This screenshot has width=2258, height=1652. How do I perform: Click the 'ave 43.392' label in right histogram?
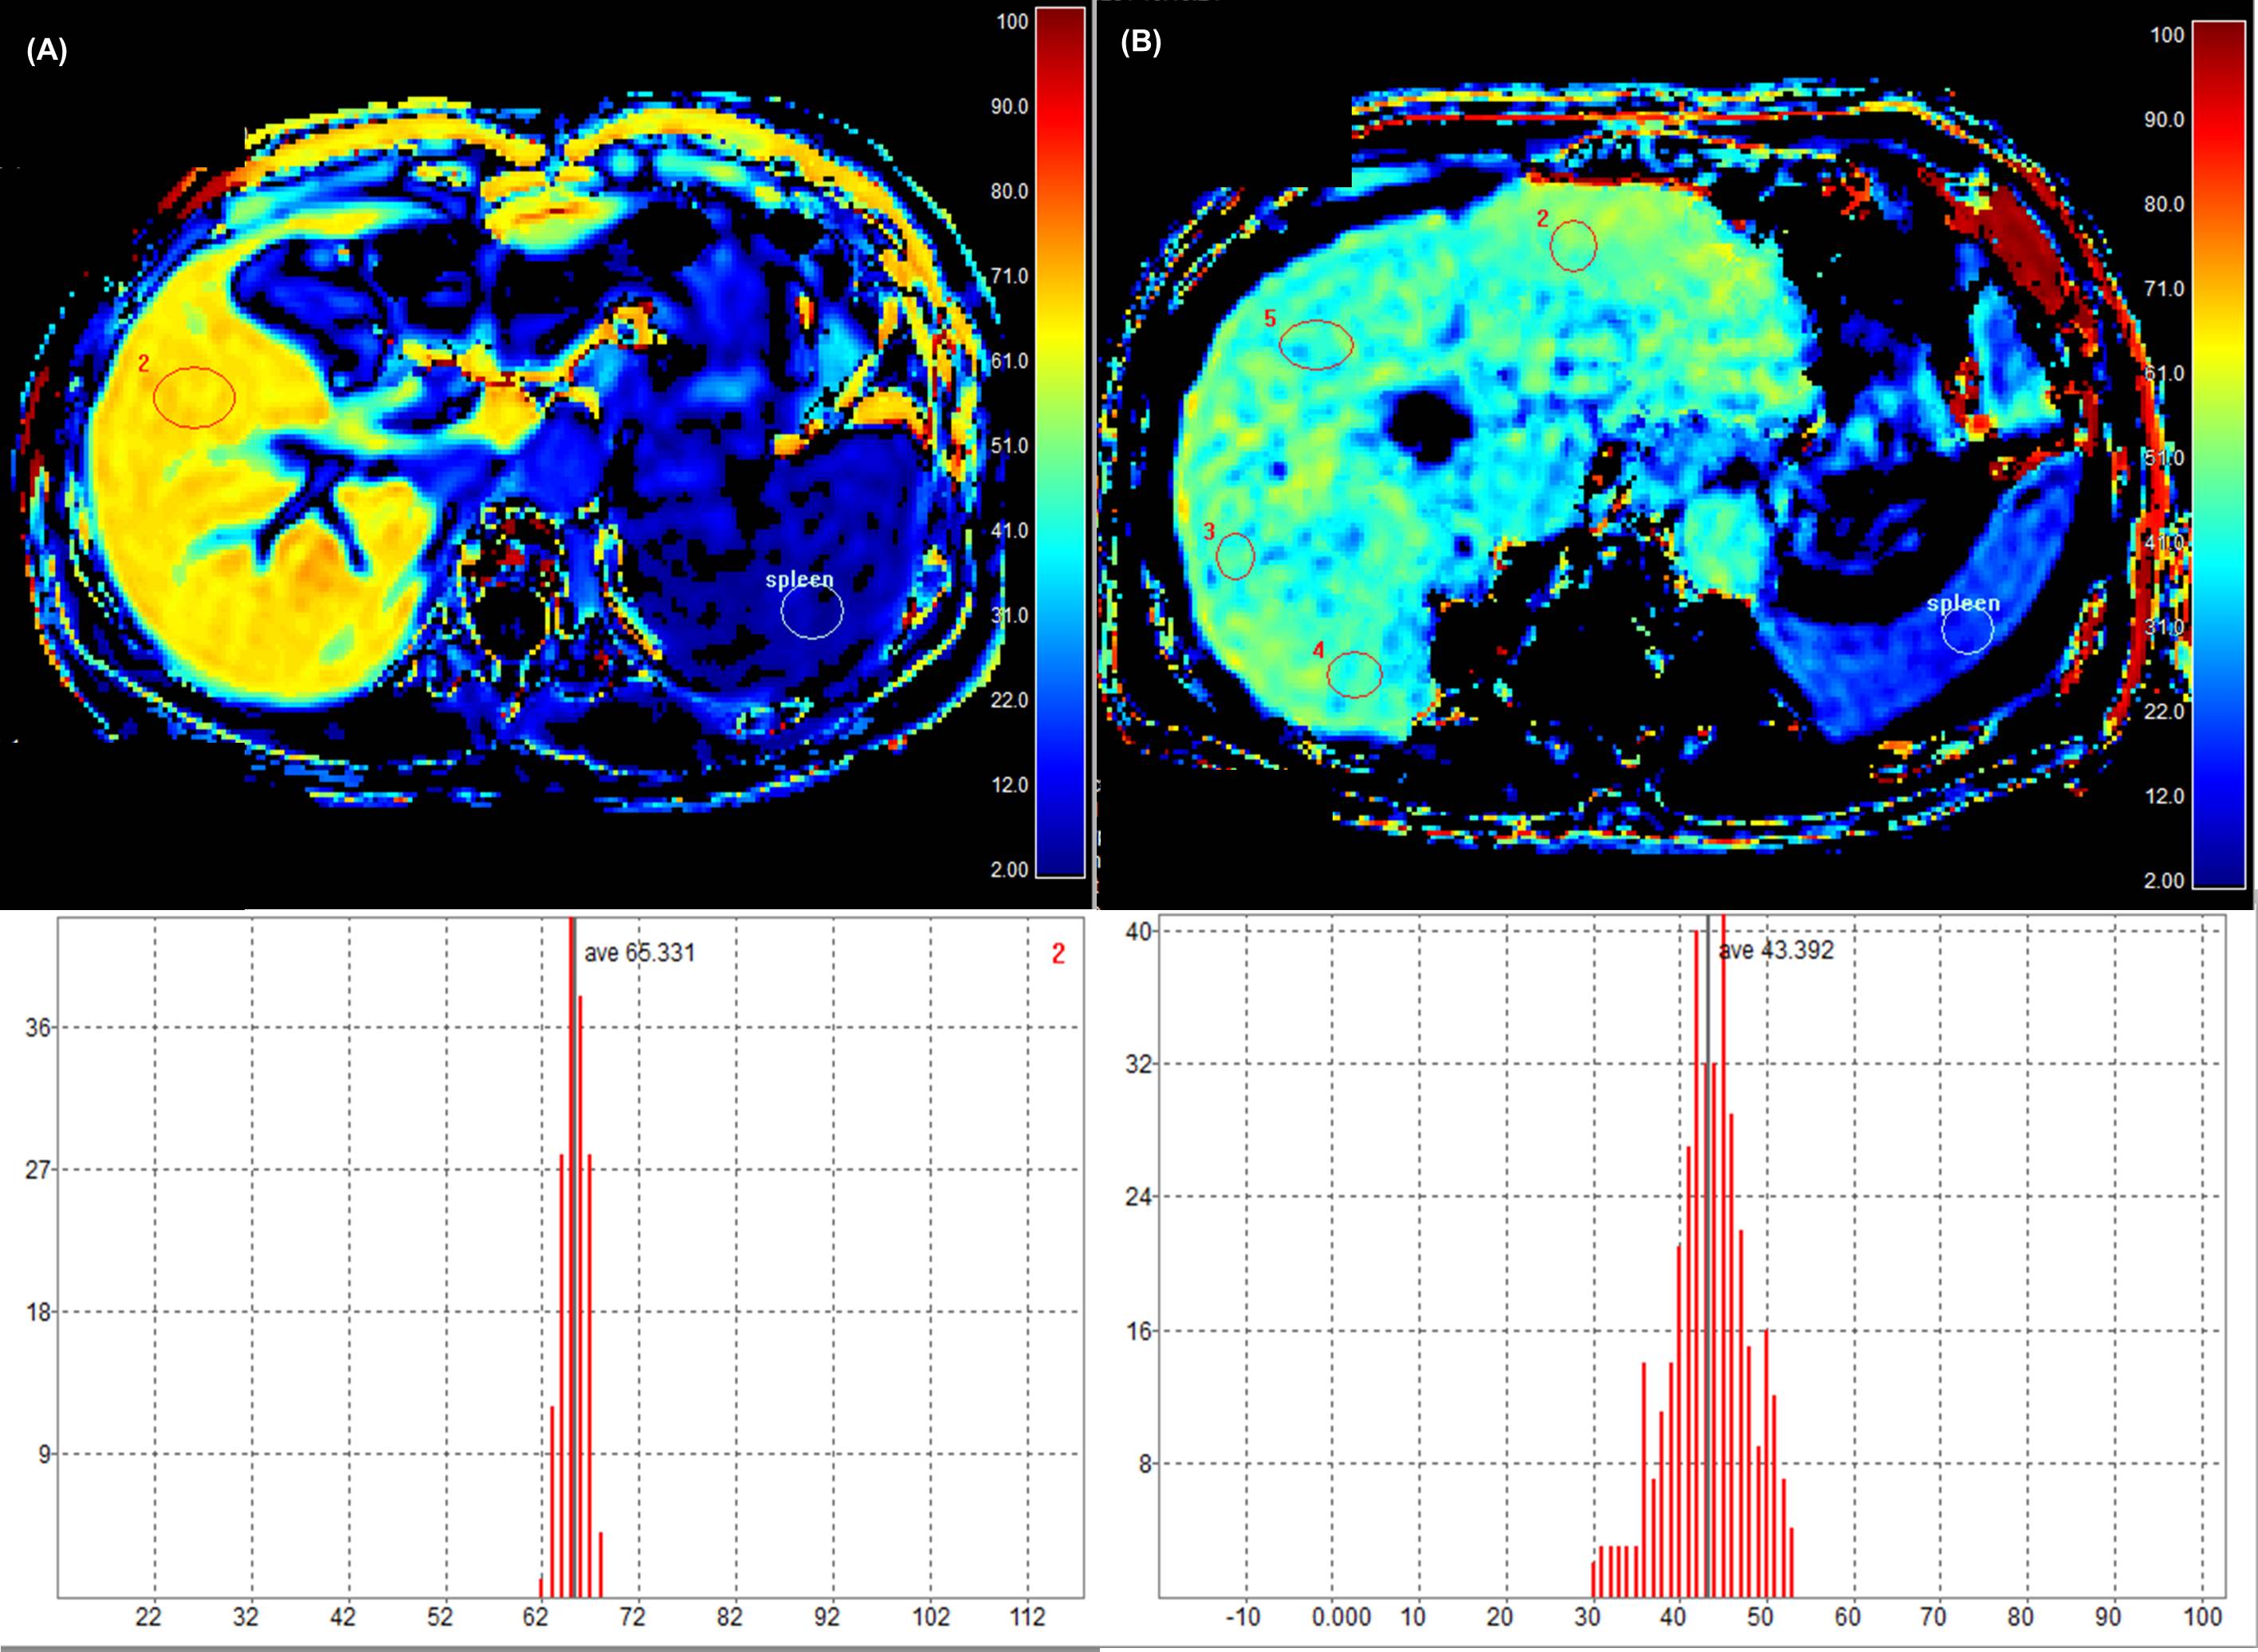pos(1776,950)
